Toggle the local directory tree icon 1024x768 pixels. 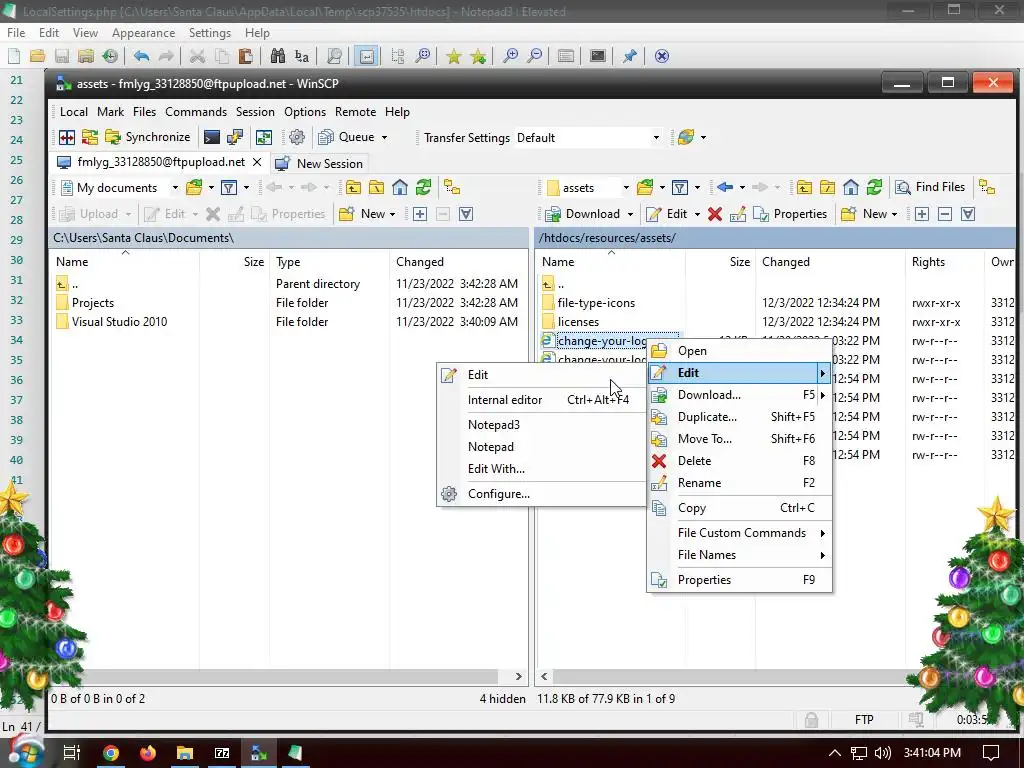click(452, 187)
